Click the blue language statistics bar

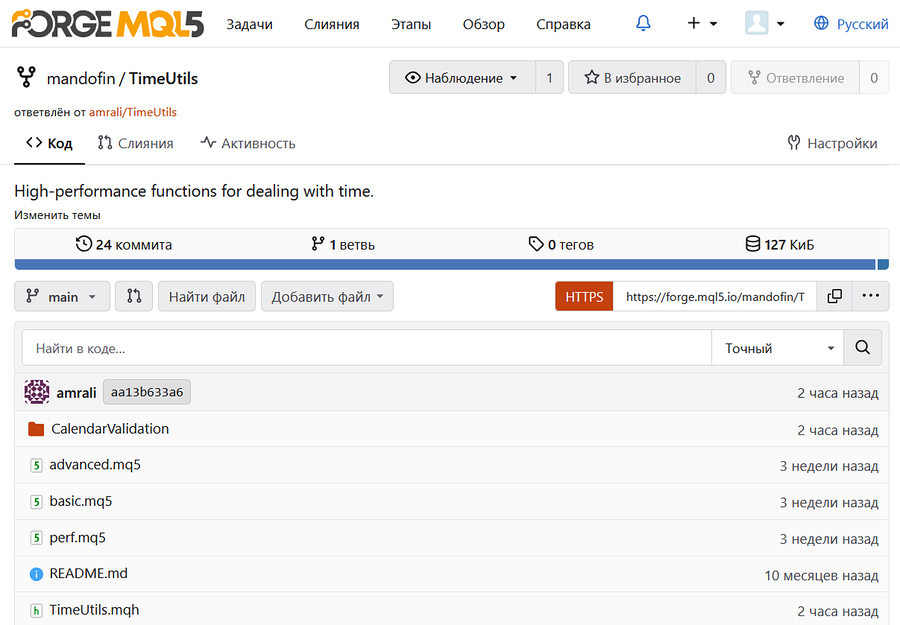click(x=445, y=264)
